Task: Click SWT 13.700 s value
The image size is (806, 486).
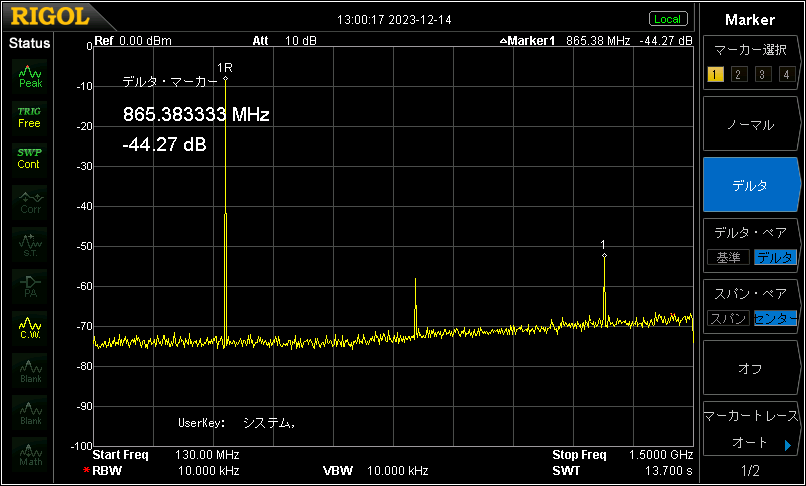Action: (669, 471)
